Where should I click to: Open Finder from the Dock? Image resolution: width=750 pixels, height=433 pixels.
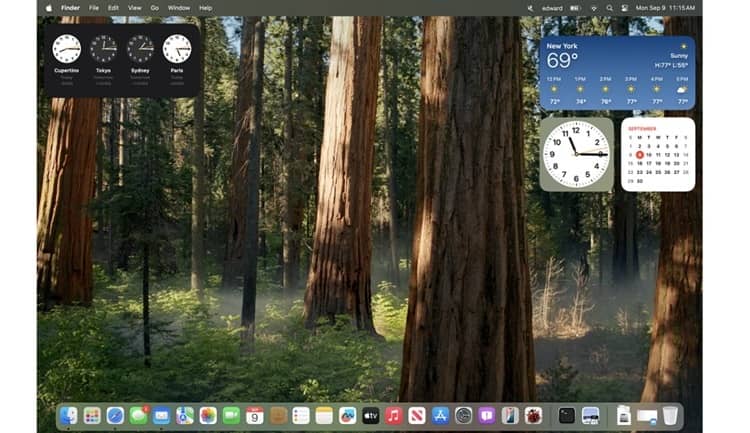click(69, 416)
